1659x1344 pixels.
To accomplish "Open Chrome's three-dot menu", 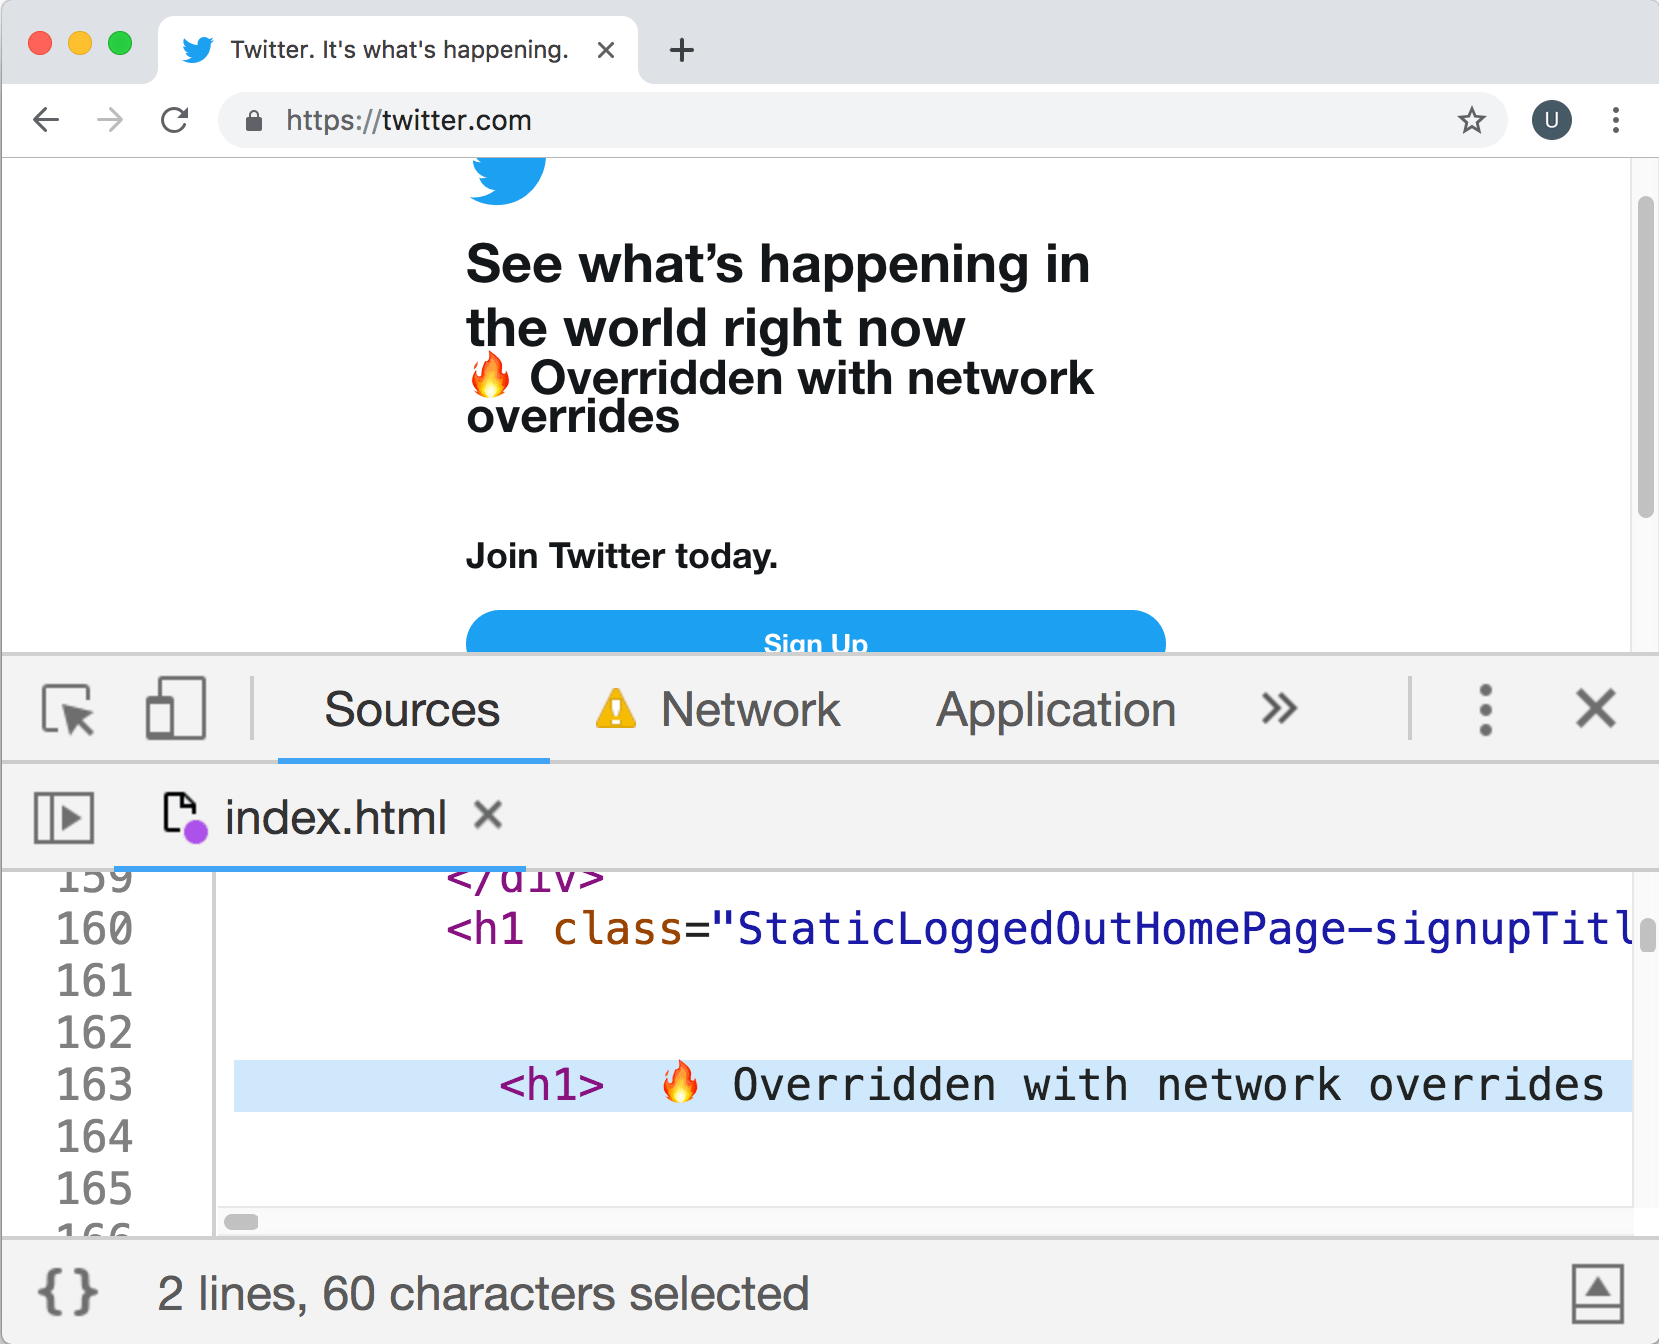I will (x=1616, y=121).
